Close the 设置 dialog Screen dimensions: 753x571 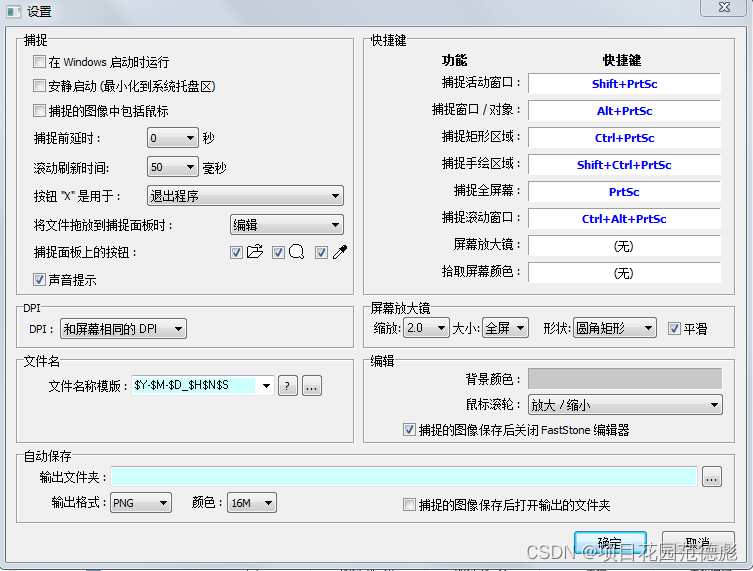click(x=724, y=7)
